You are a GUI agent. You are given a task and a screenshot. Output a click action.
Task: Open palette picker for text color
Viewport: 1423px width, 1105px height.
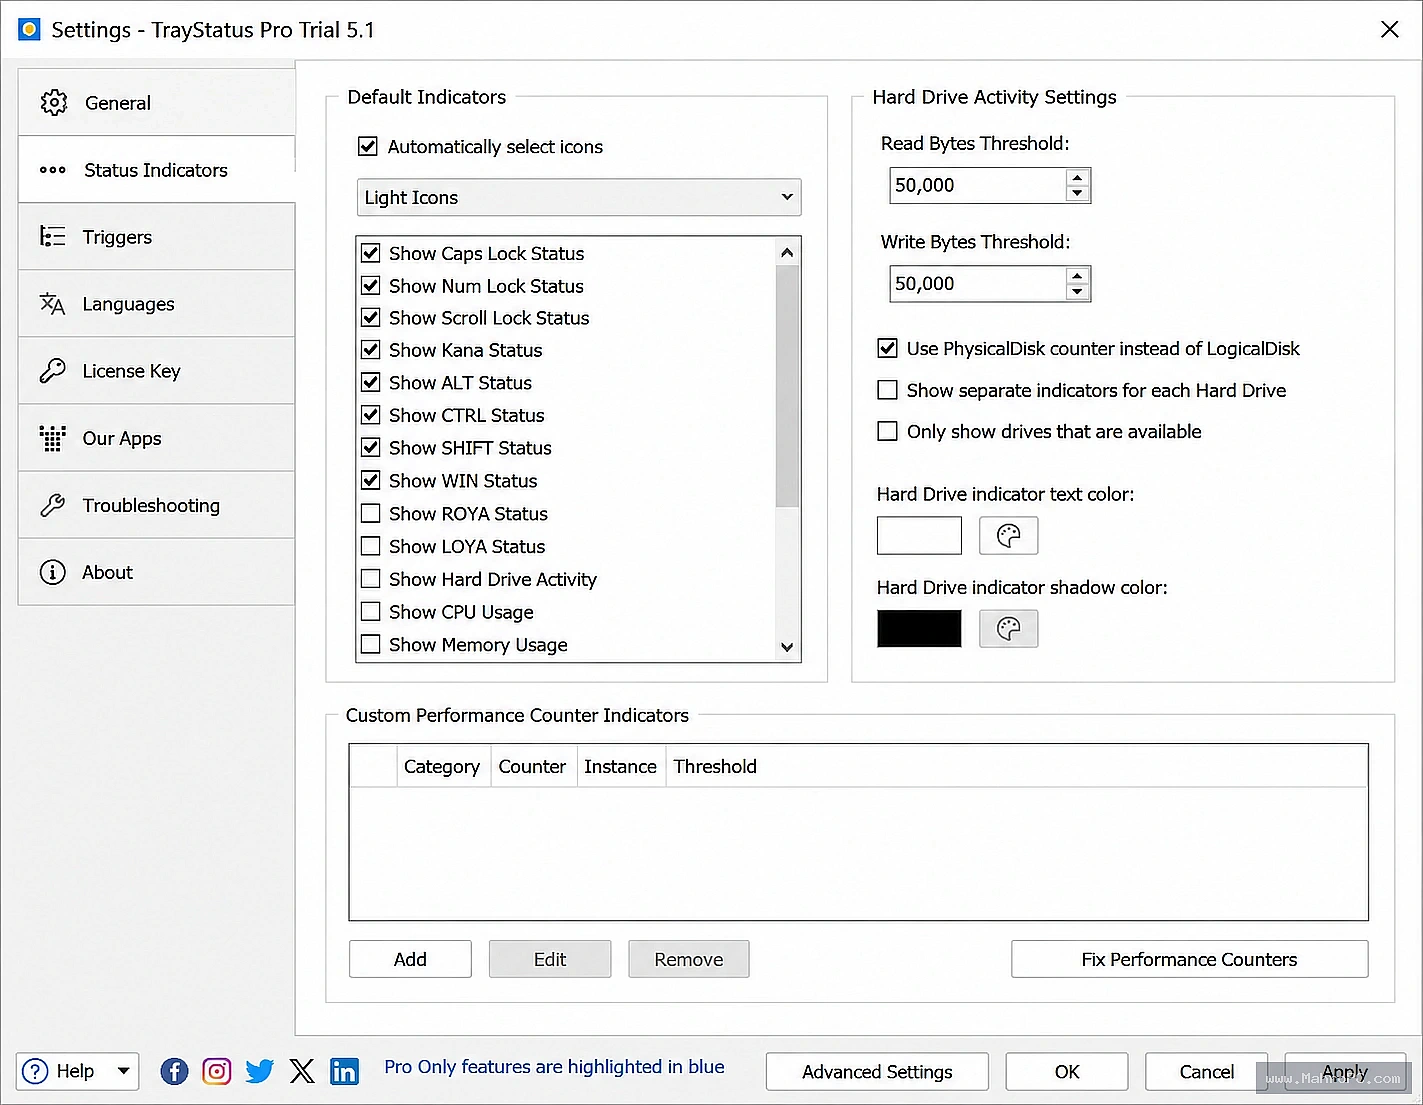[x=1008, y=536]
